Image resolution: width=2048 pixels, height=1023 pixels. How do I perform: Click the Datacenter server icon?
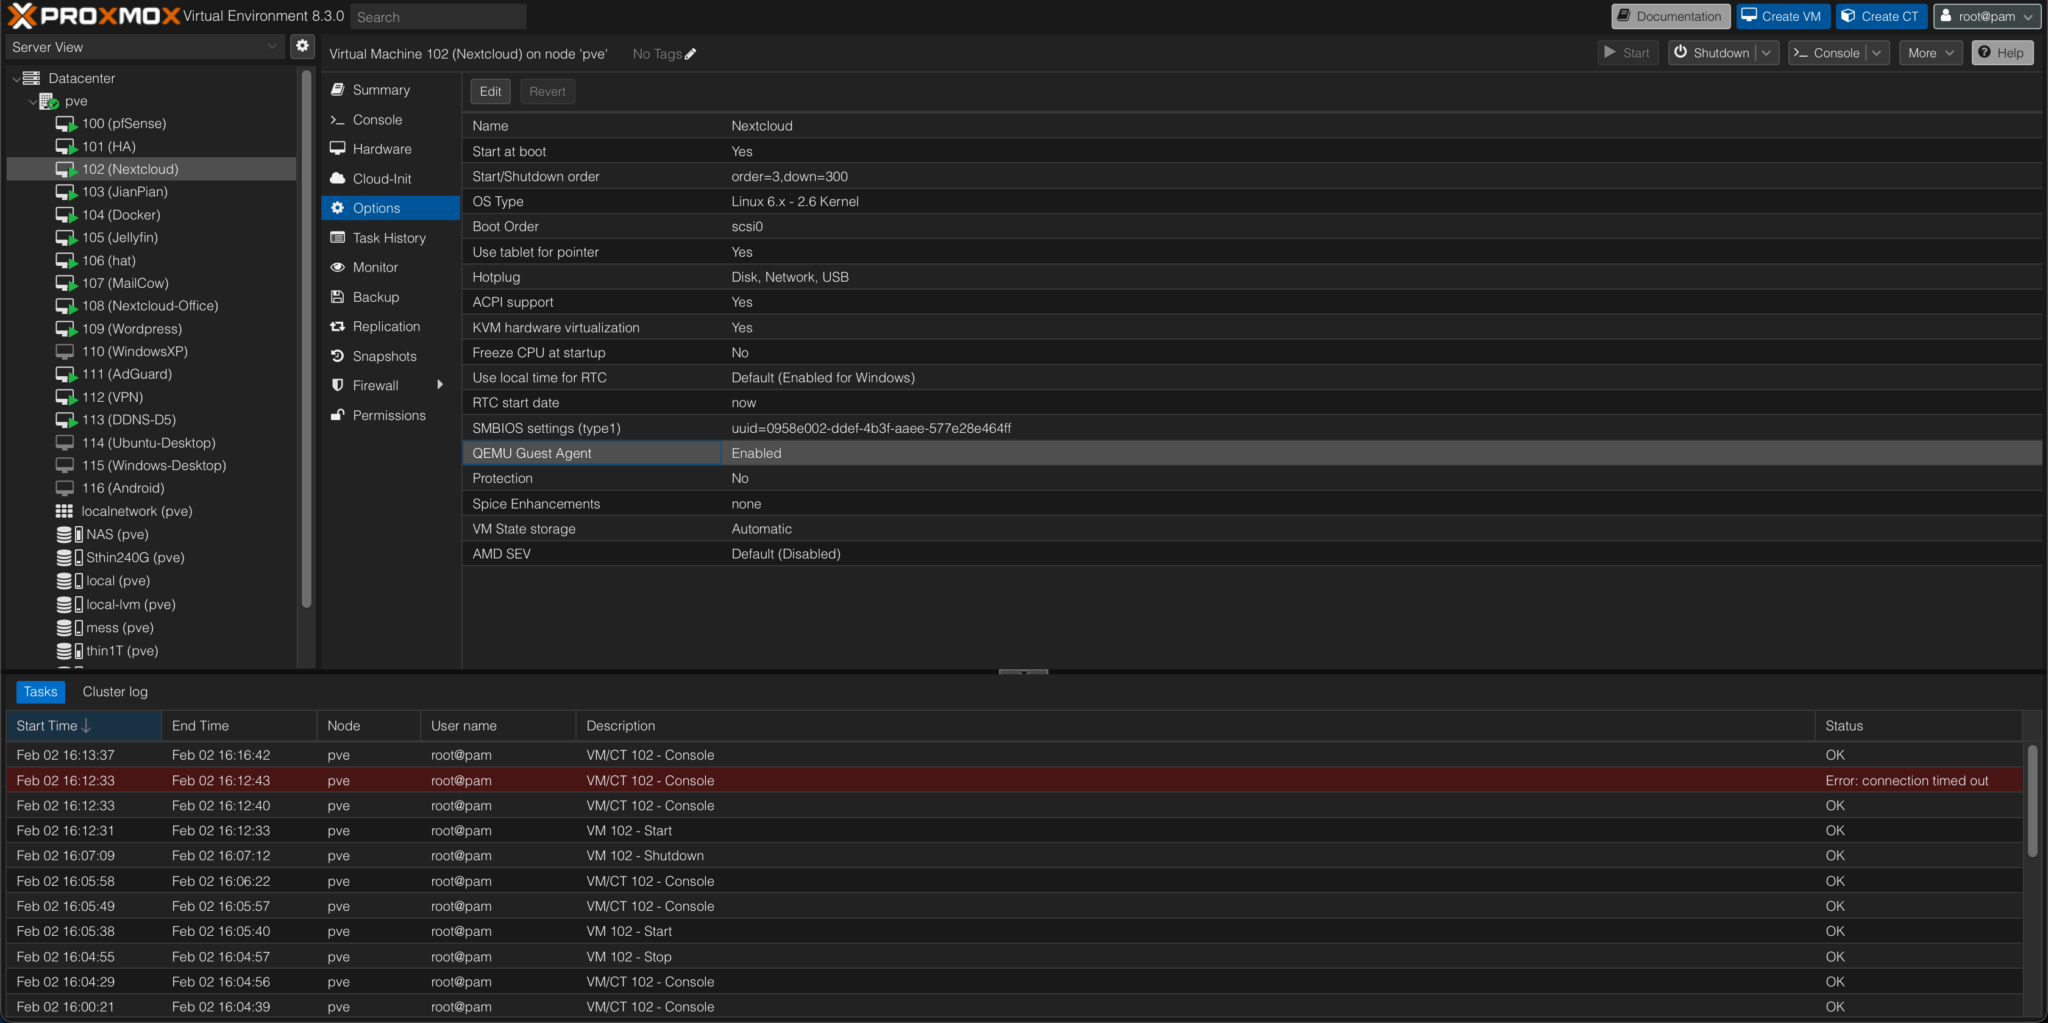[x=32, y=78]
